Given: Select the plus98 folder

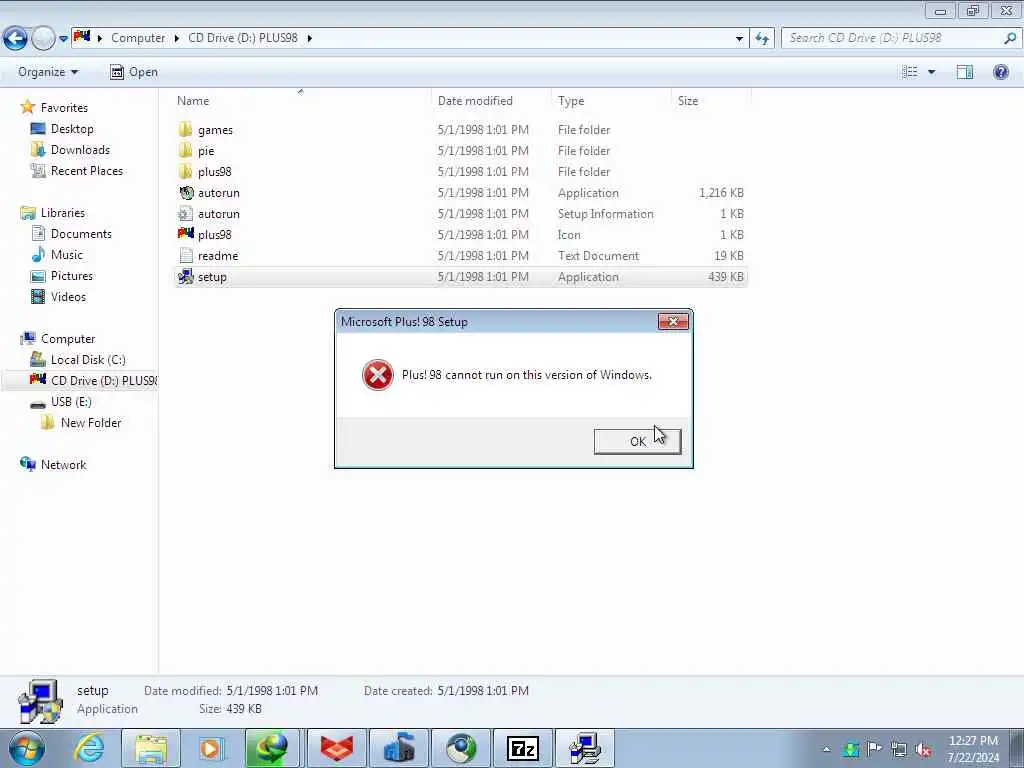Looking at the screenshot, I should [x=460, y=172].
